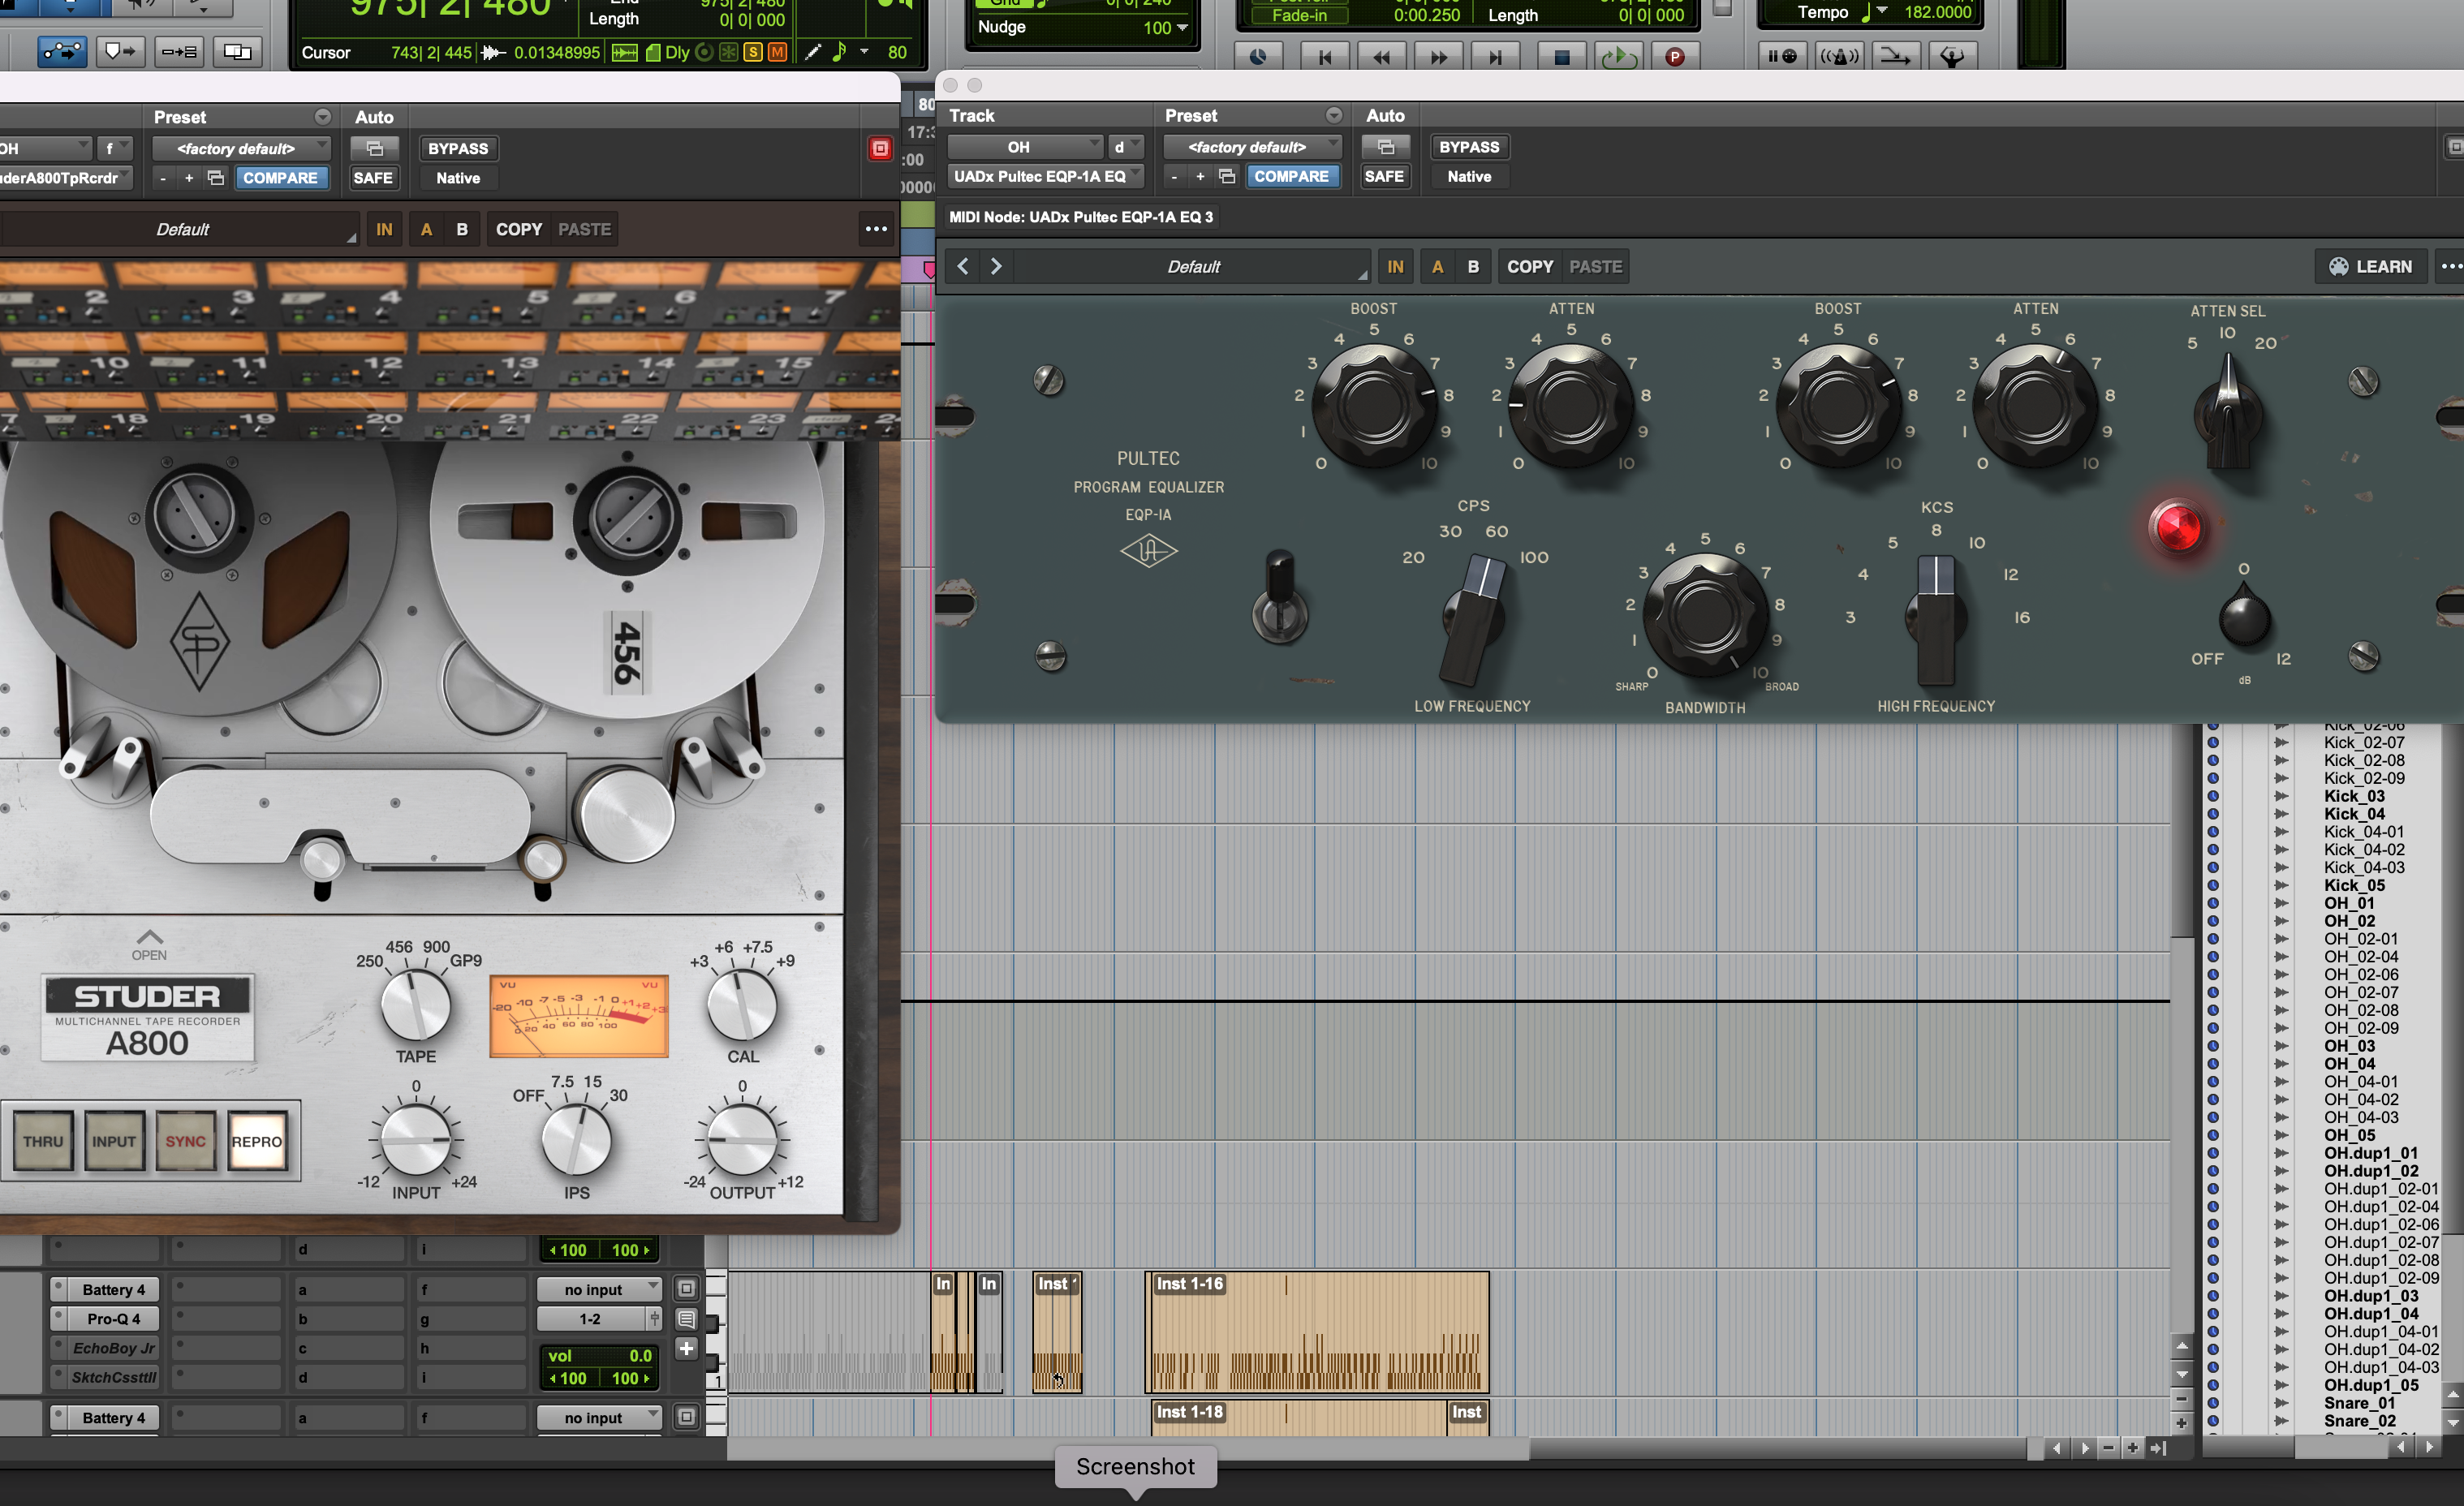Viewport: 2464px width, 1506px height.
Task: Click COPY in the Pultec toolbar
Action: (1530, 267)
